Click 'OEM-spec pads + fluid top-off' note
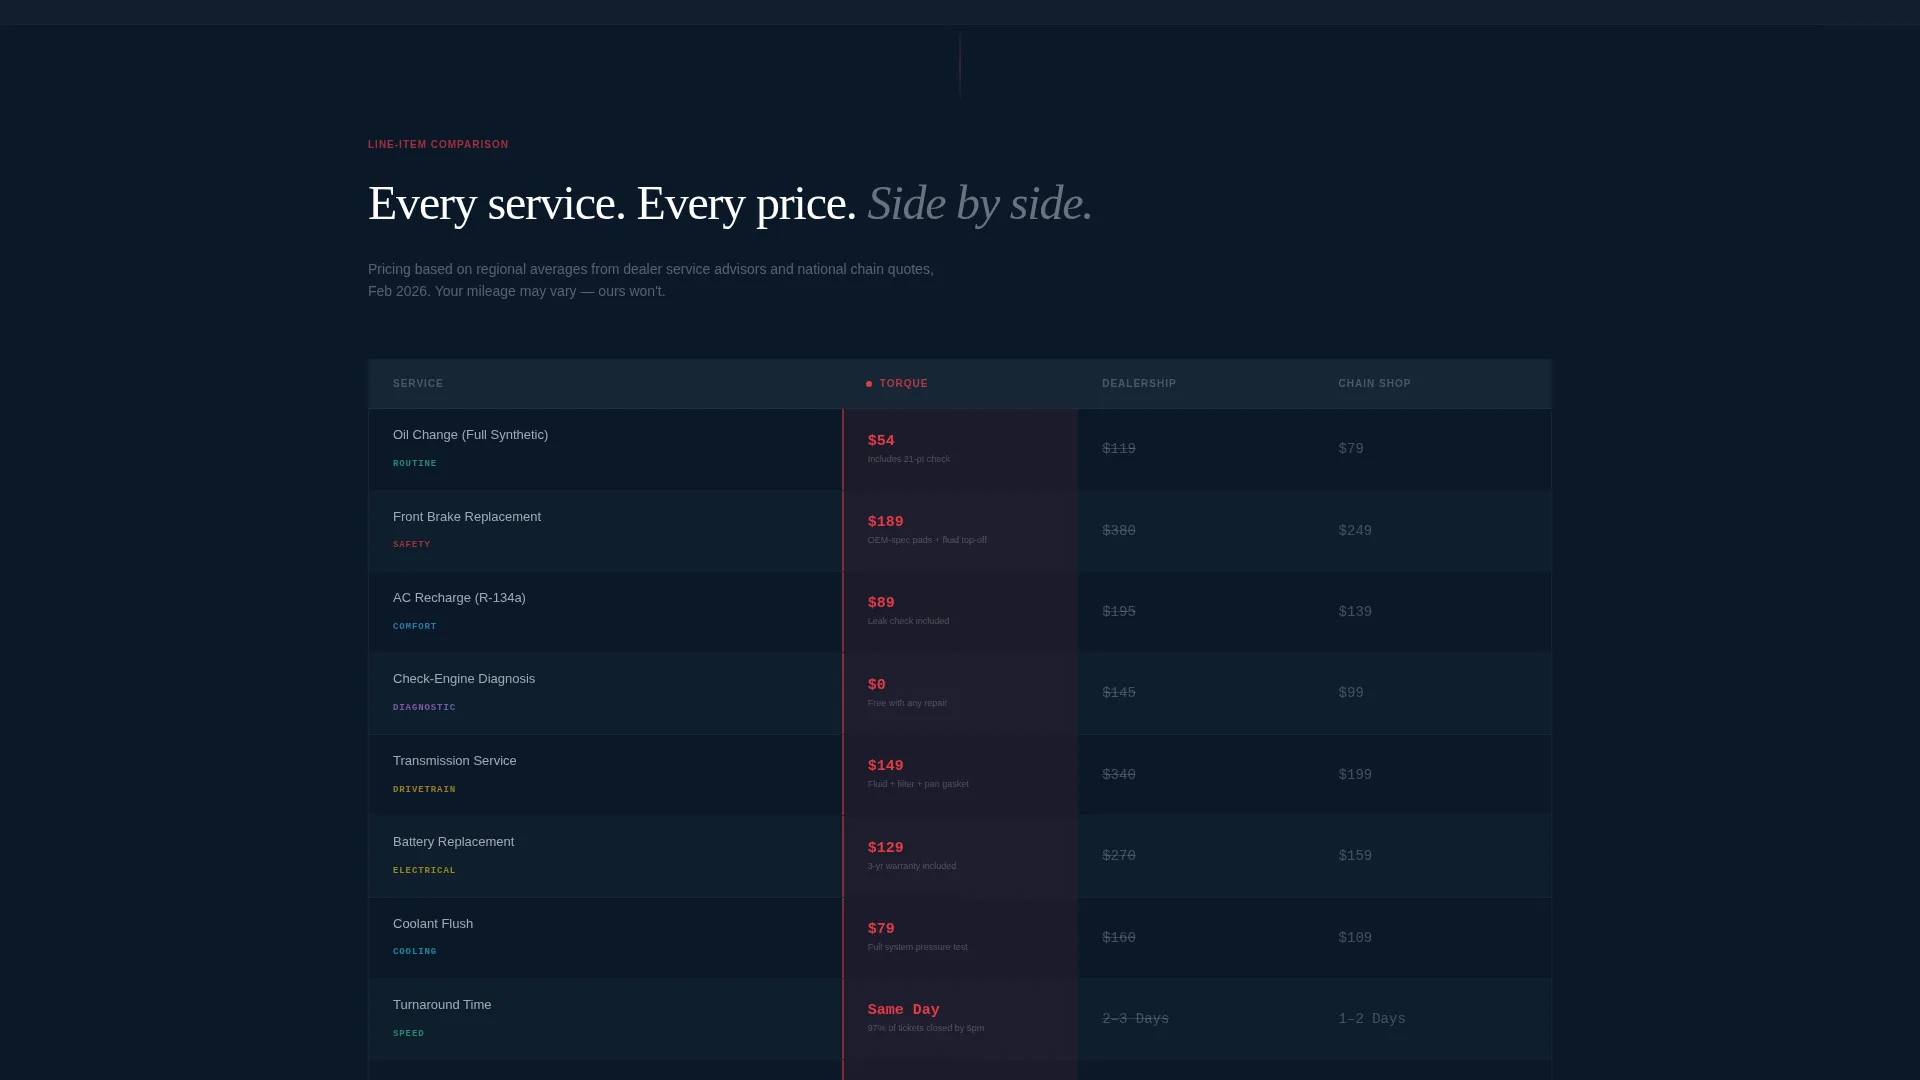This screenshot has height=1080, width=1920. click(927, 541)
